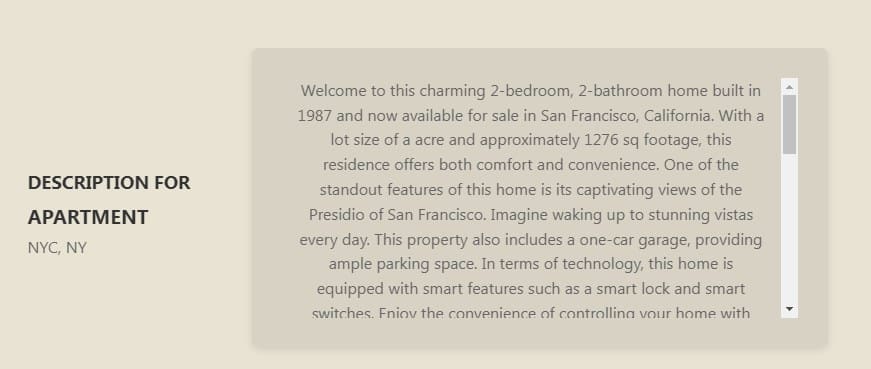
Task: Click the empty scrollbar track below the thumb
Action: coord(789,227)
